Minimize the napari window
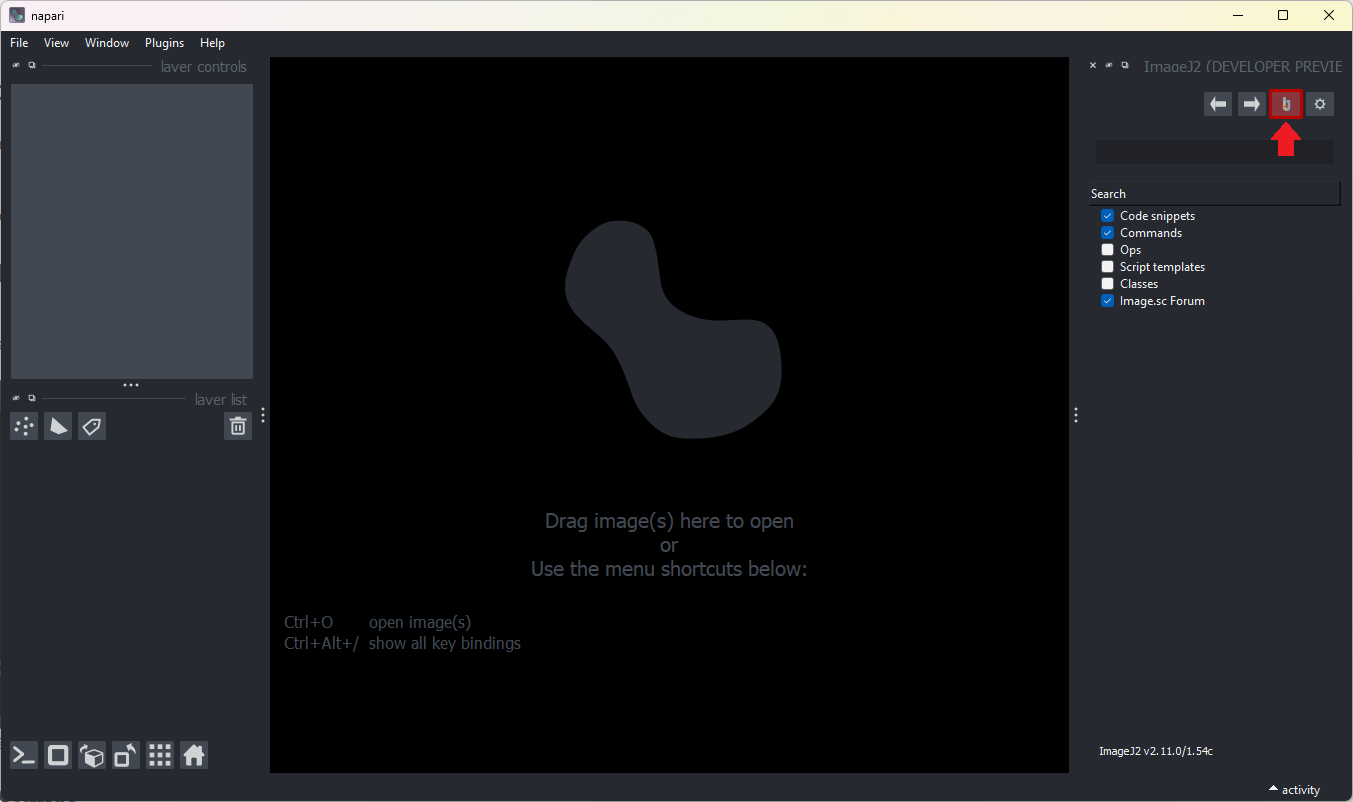The width and height of the screenshot is (1353, 802). tap(1237, 15)
